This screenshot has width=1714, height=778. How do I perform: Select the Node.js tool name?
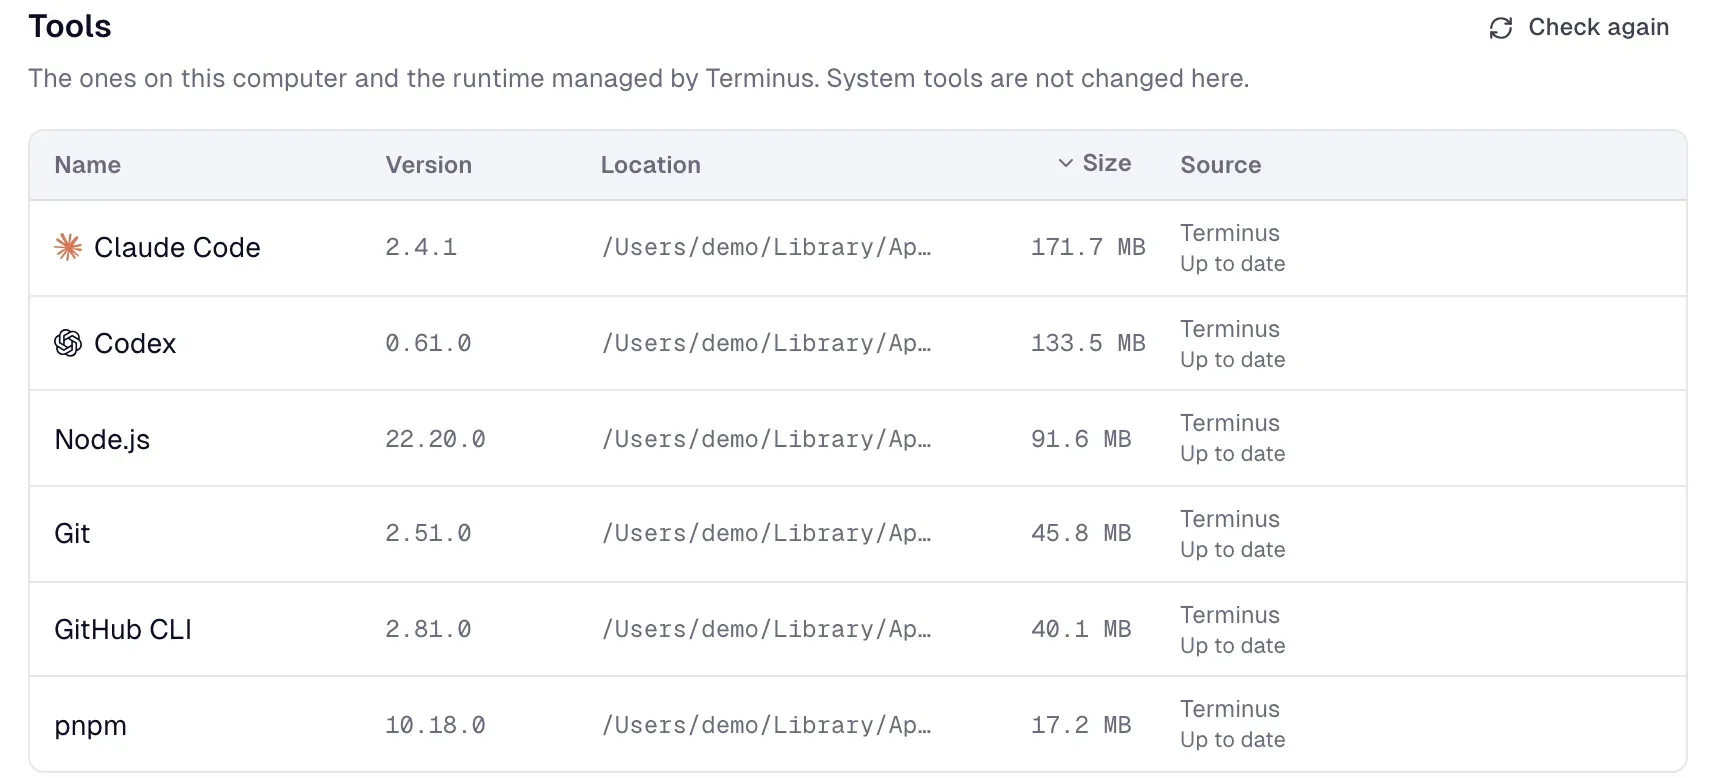(x=102, y=439)
